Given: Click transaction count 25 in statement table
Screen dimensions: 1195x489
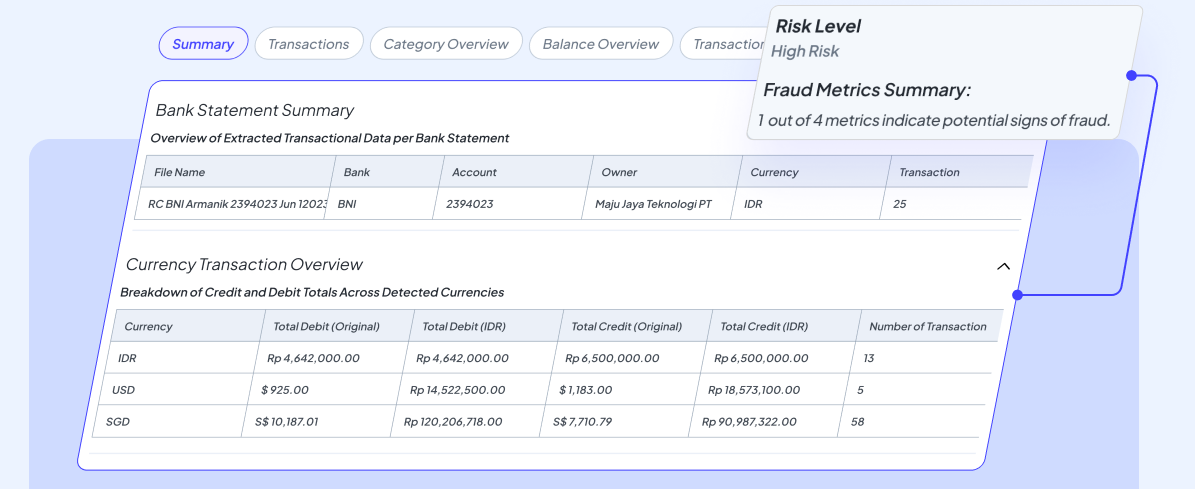Looking at the screenshot, I should [899, 203].
